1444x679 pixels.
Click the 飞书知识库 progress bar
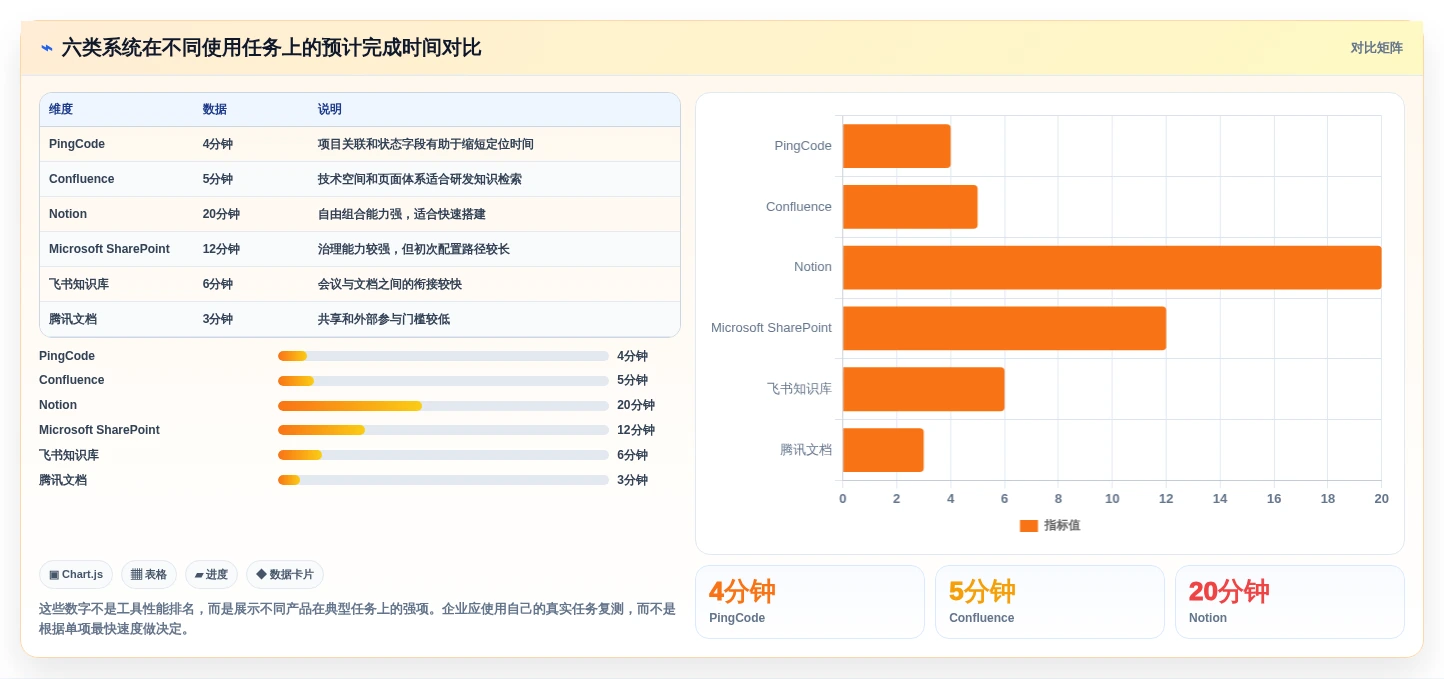tap(443, 455)
